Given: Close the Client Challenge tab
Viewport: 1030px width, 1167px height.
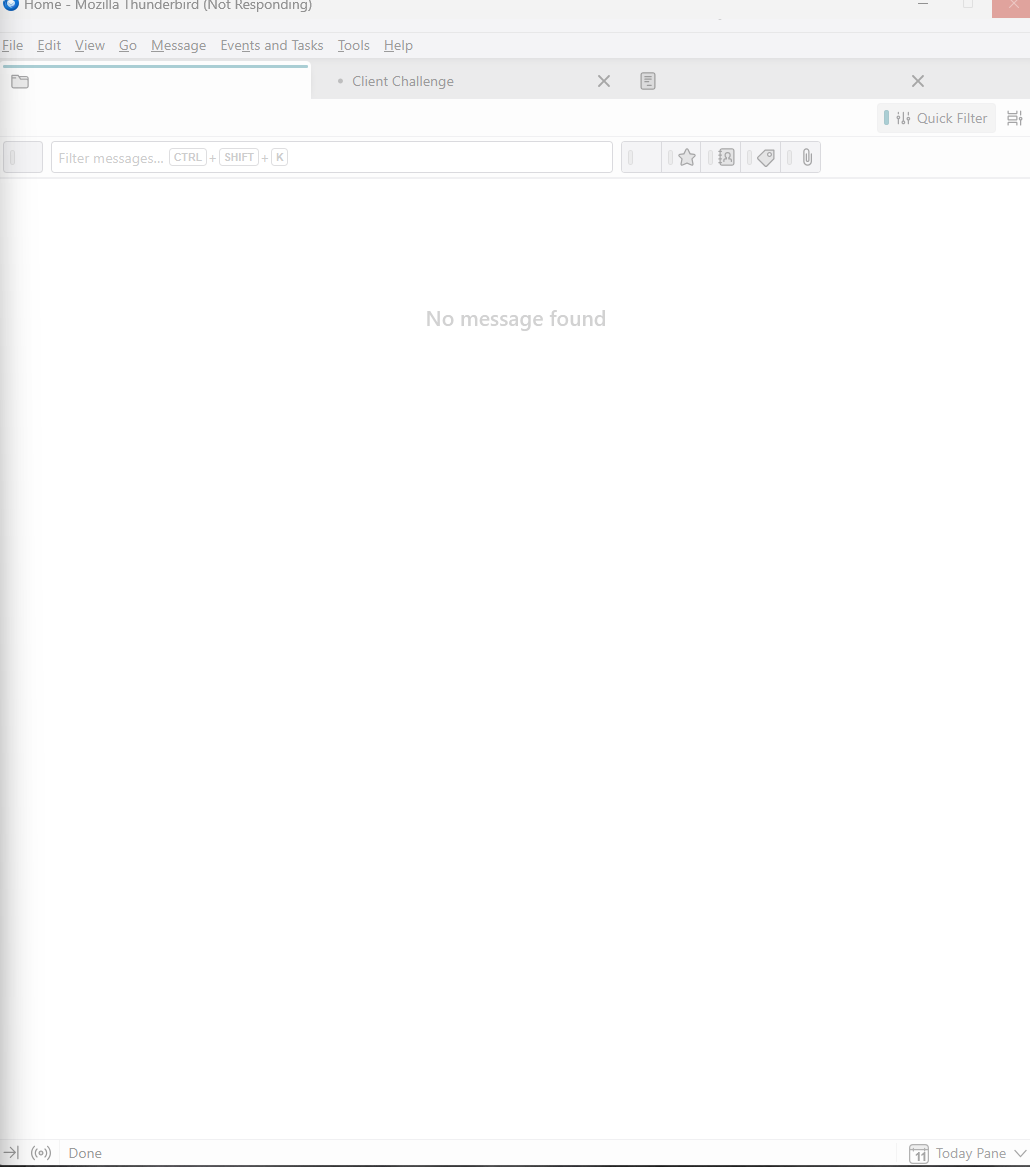Looking at the screenshot, I should tap(604, 81).
